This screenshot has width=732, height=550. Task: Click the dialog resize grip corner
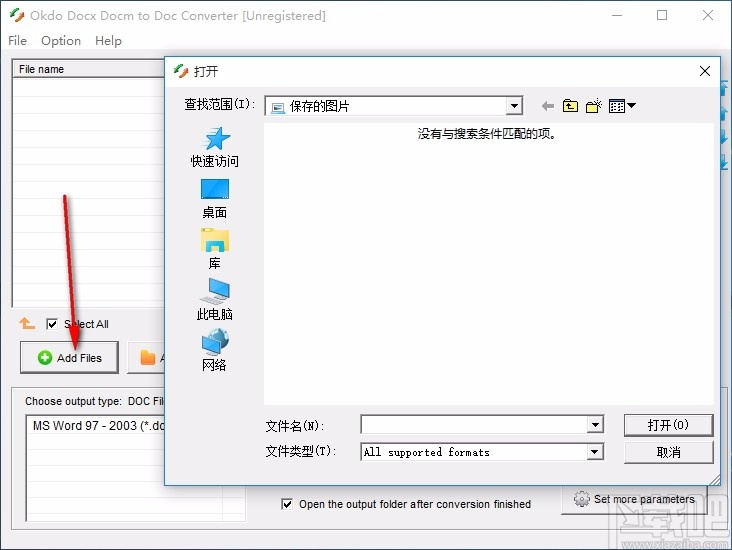point(715,479)
